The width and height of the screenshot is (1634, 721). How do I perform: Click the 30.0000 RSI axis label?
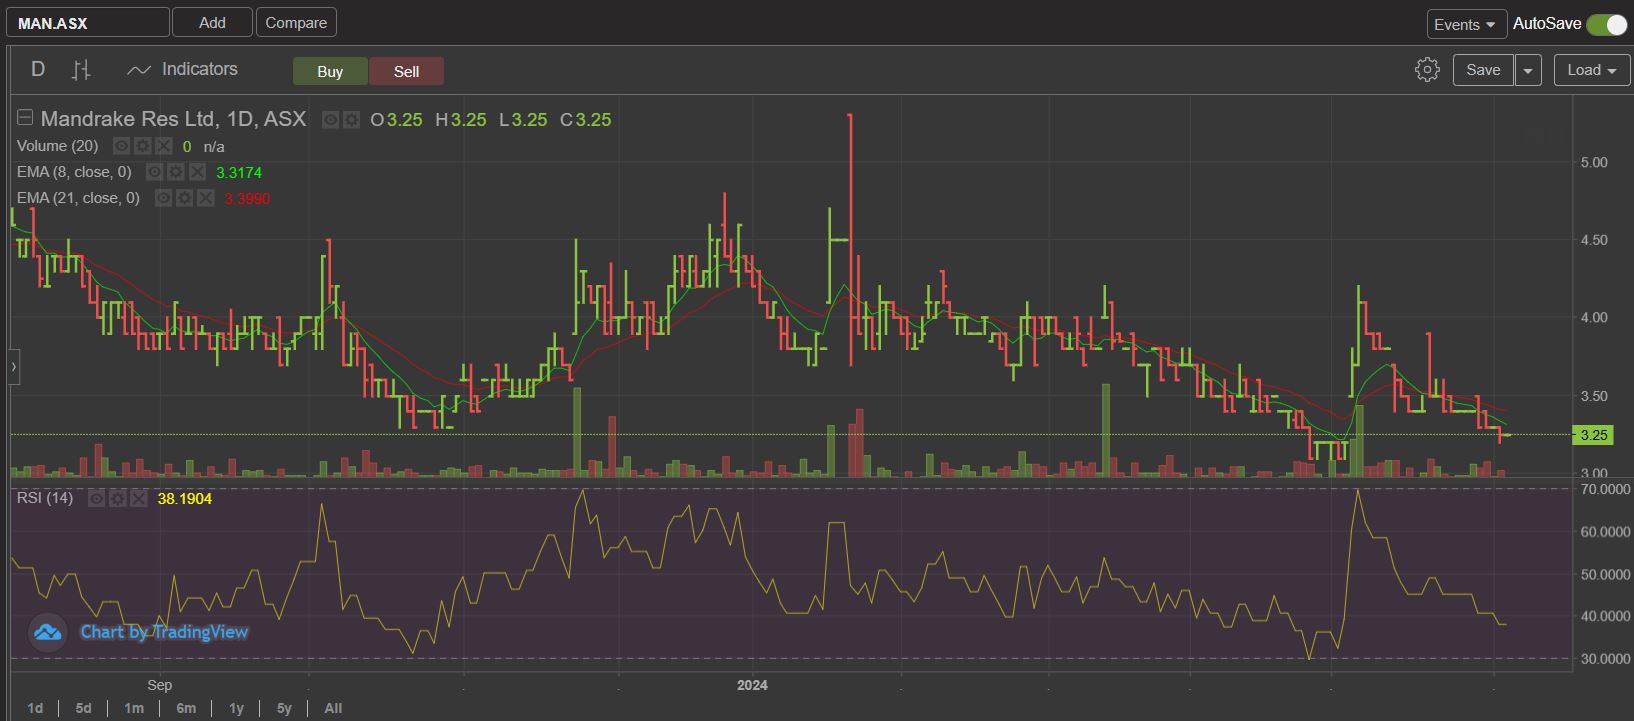(x=1603, y=659)
